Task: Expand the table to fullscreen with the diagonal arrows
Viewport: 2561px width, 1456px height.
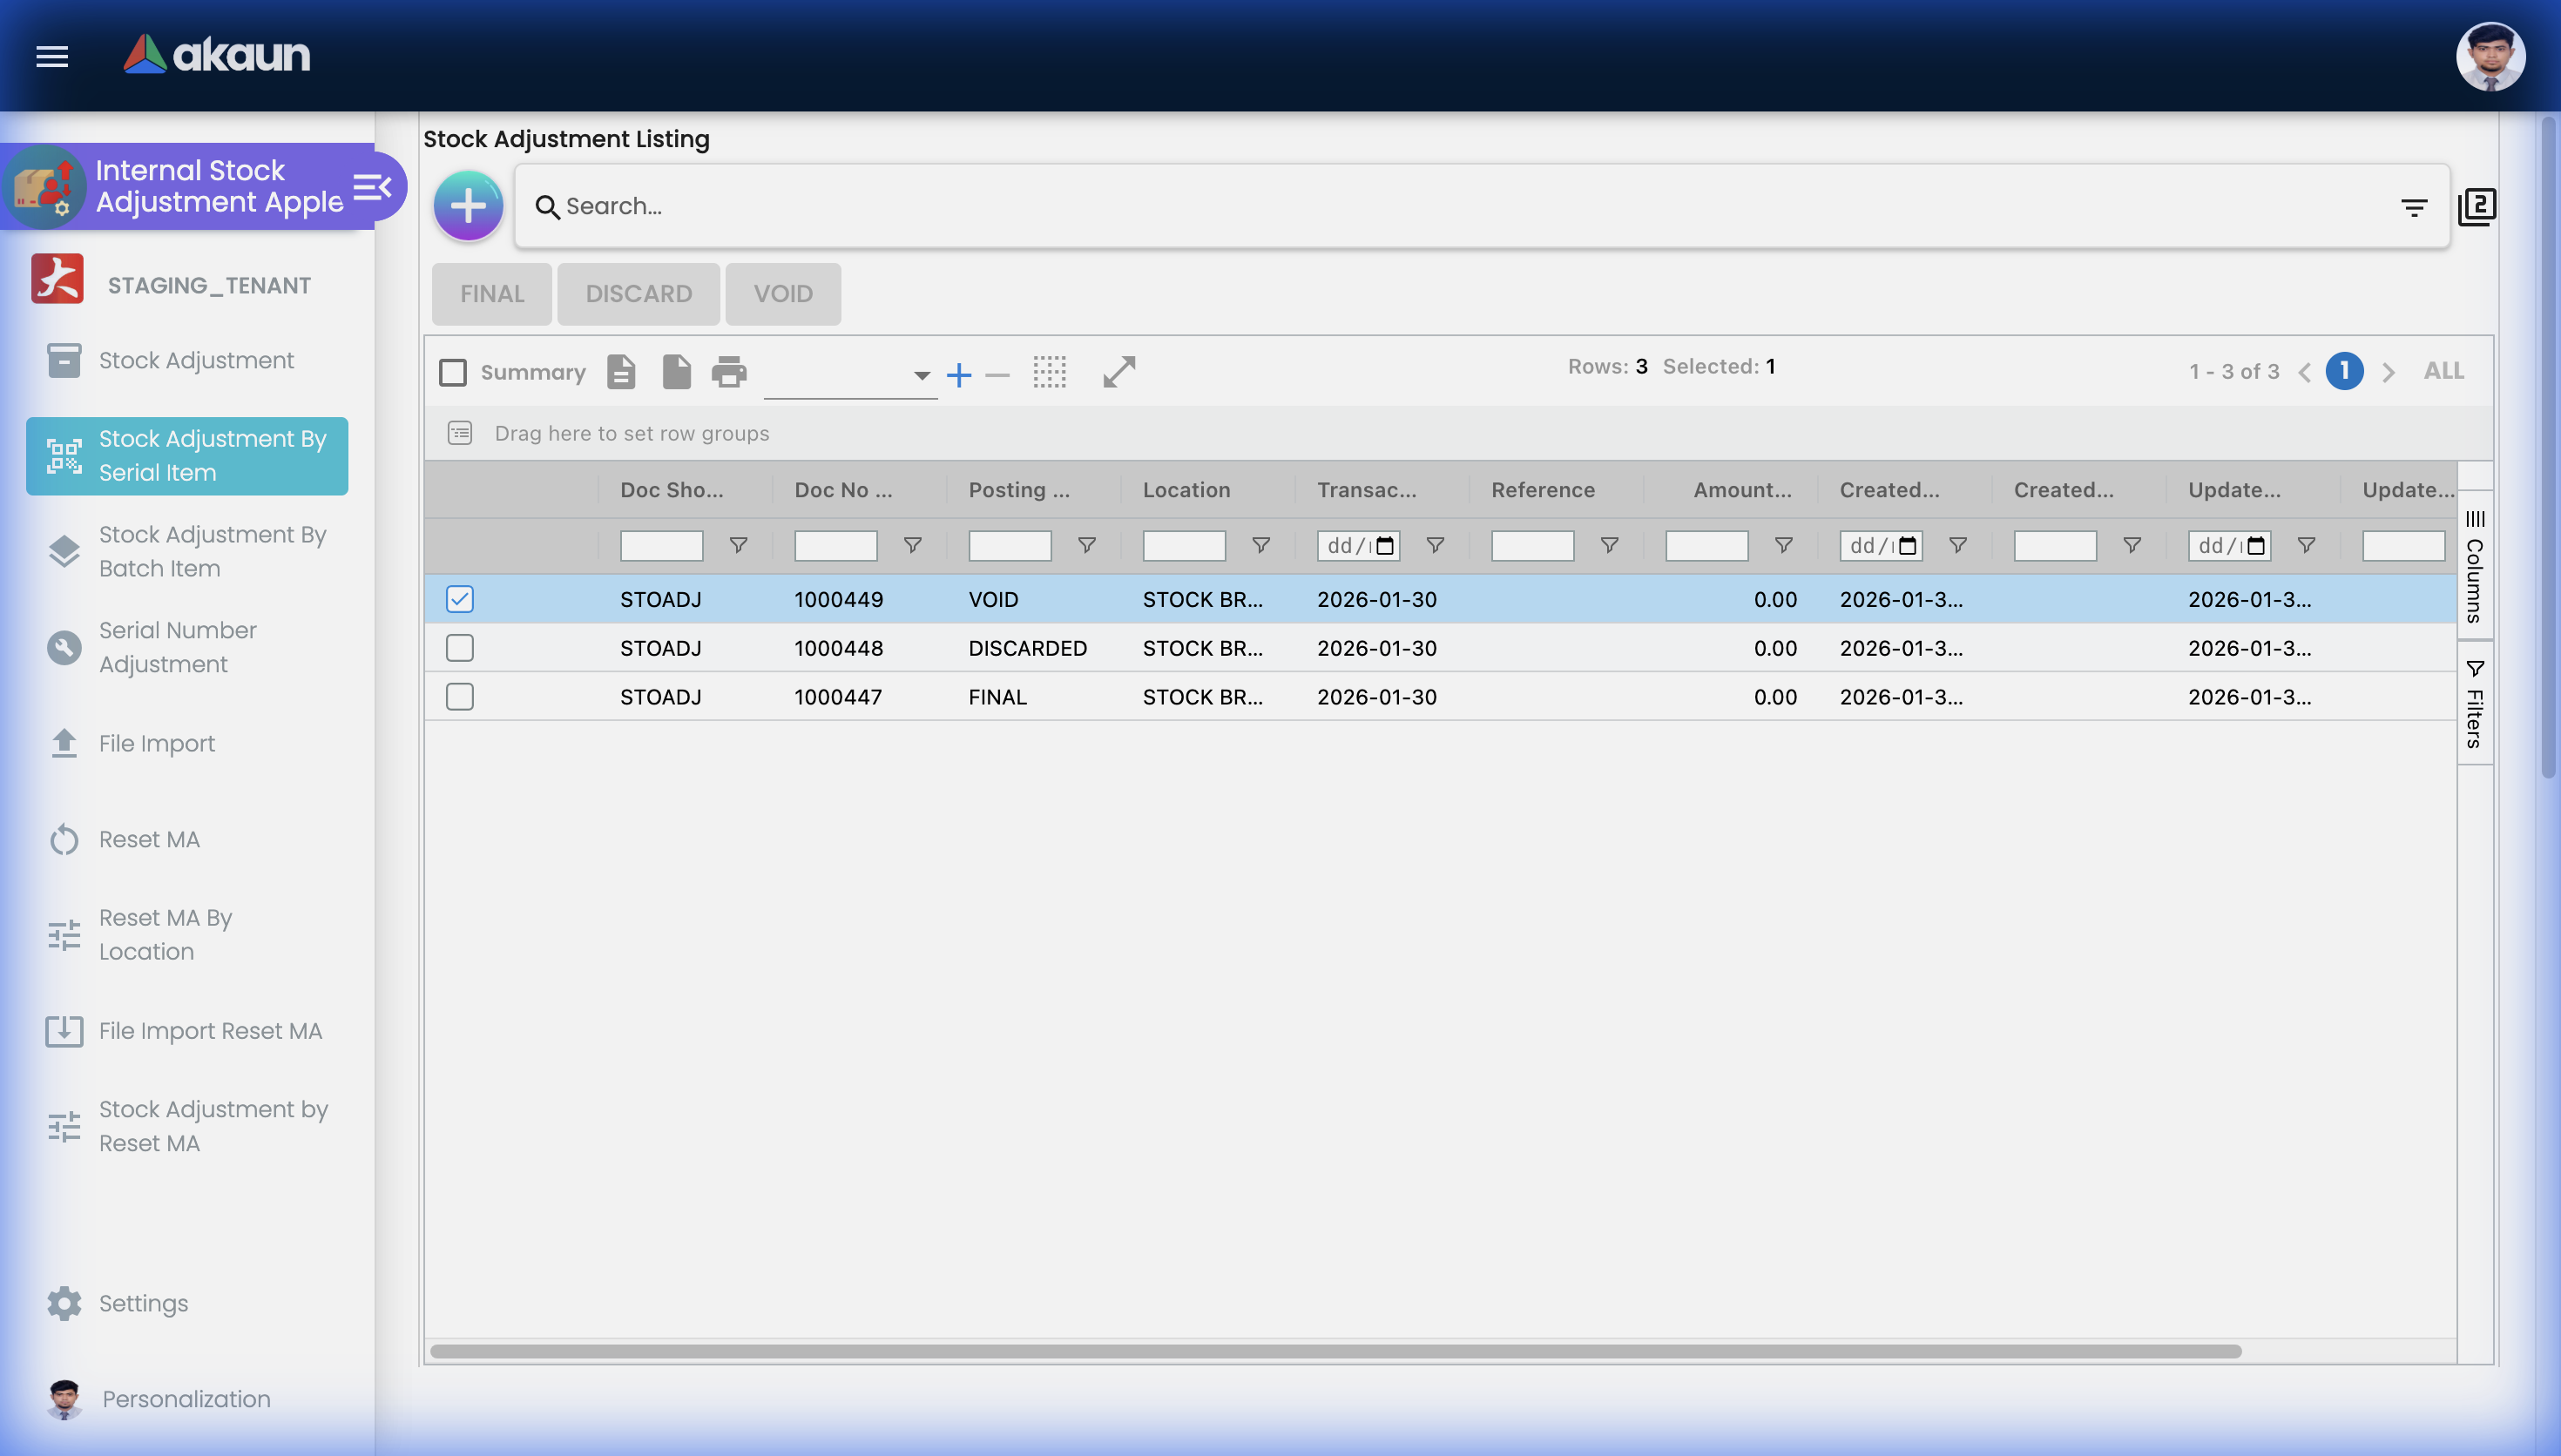Action: point(1118,372)
